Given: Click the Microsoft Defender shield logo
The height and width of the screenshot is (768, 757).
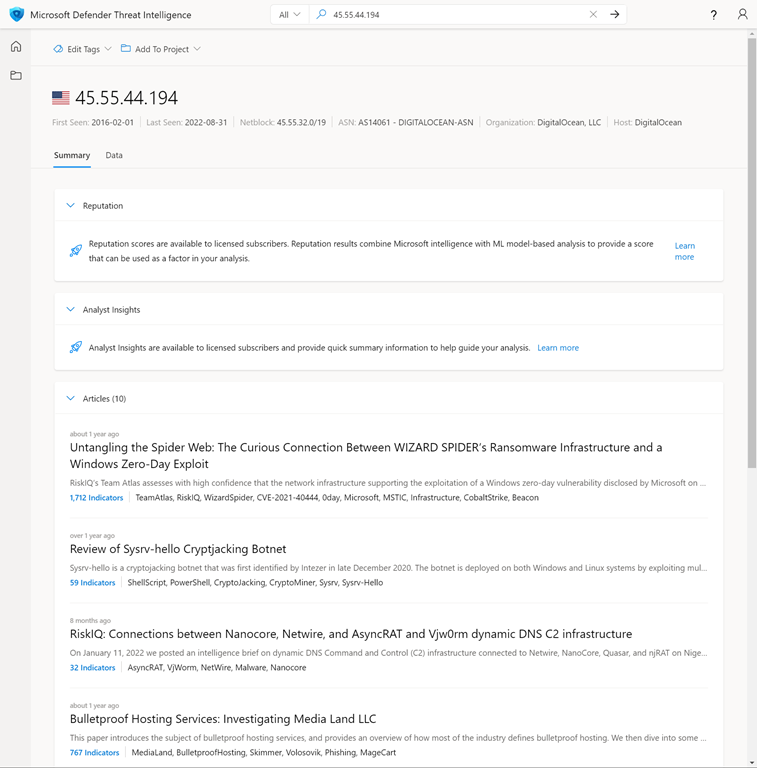Looking at the screenshot, I should tap(16, 15).
